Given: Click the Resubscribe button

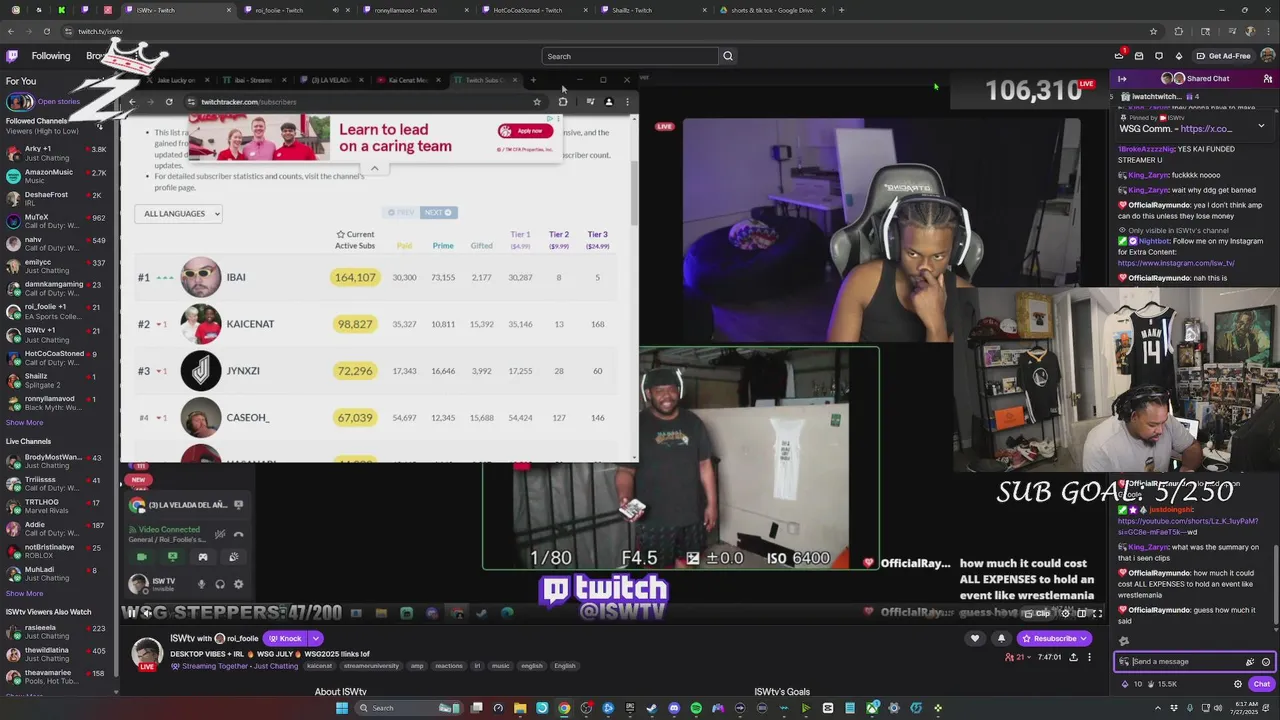Looking at the screenshot, I should pyautogui.click(x=1054, y=638).
